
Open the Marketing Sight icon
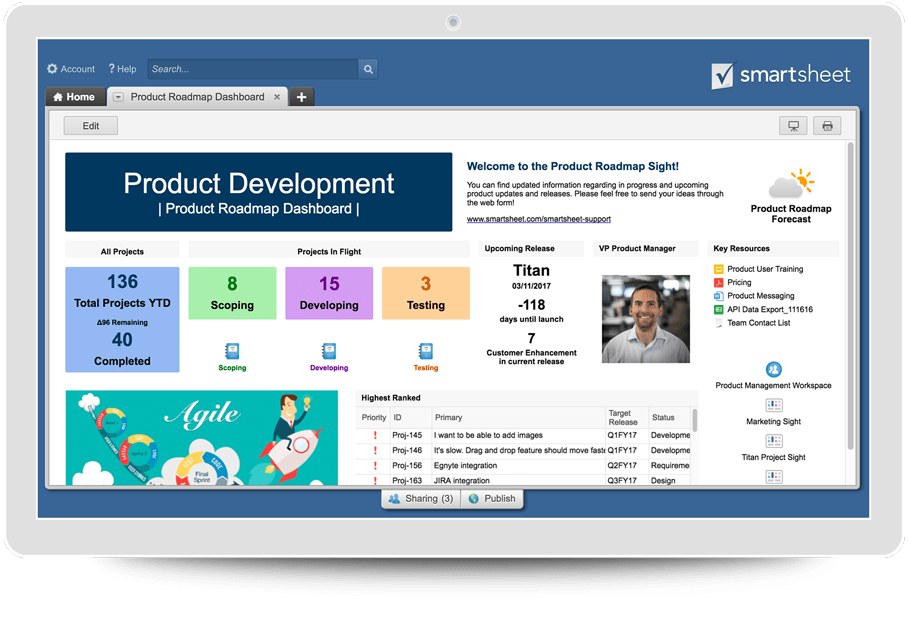coord(774,405)
